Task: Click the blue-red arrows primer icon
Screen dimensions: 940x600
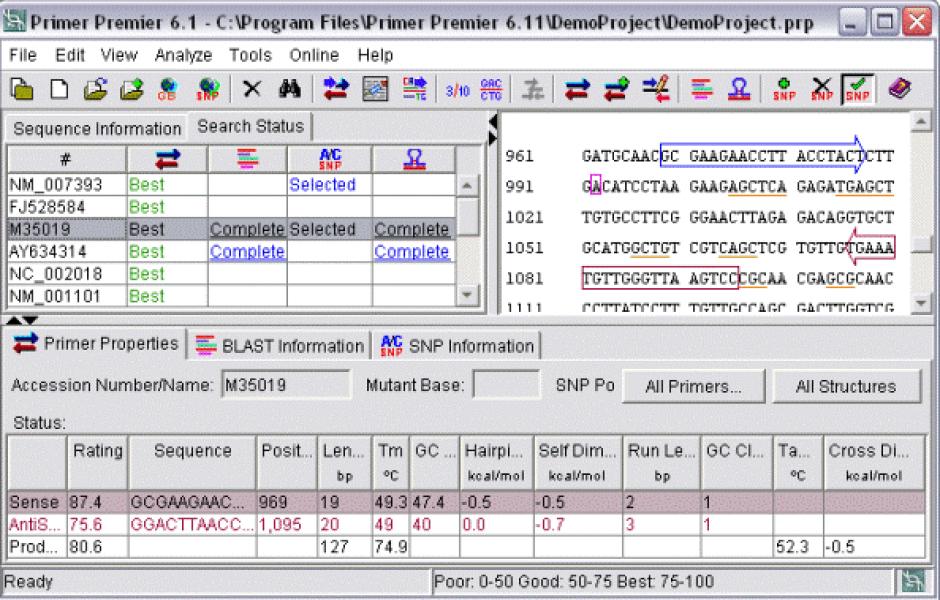Action: [577, 90]
